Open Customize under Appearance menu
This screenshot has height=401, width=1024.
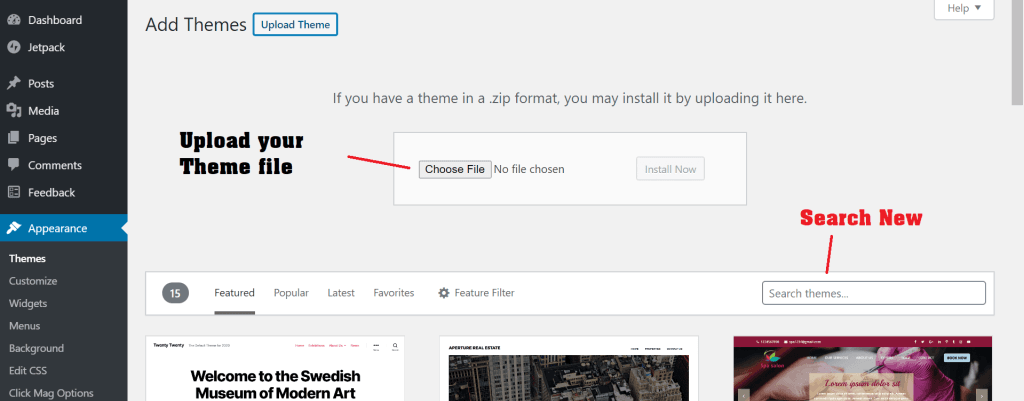click(x=33, y=281)
